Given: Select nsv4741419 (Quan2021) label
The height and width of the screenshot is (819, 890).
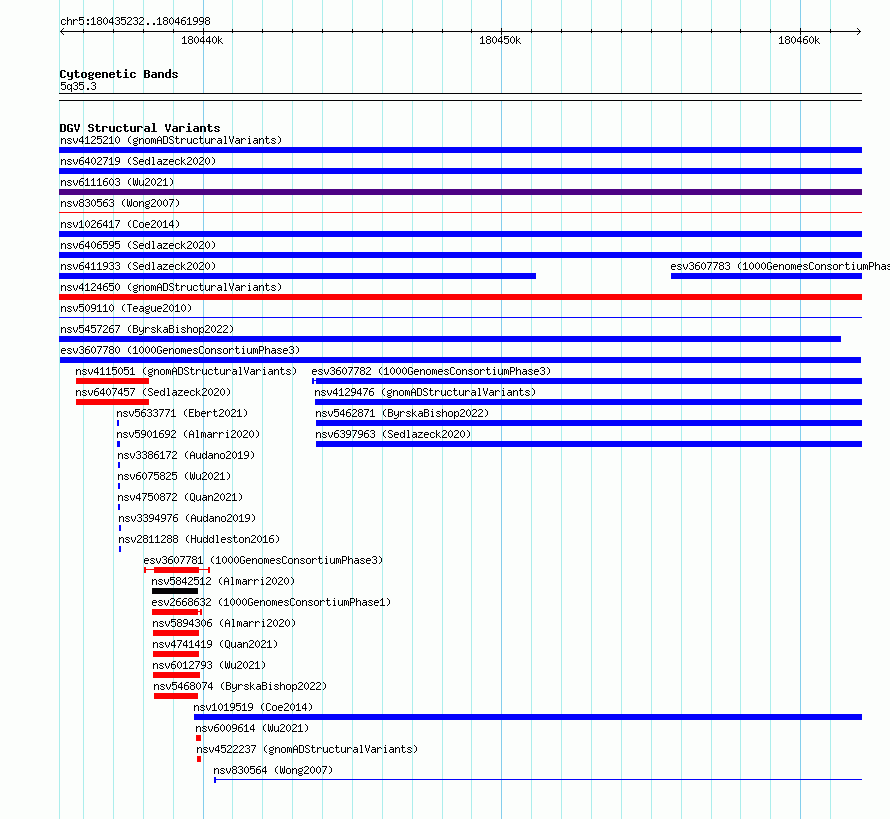Looking at the screenshot, I should 215,644.
